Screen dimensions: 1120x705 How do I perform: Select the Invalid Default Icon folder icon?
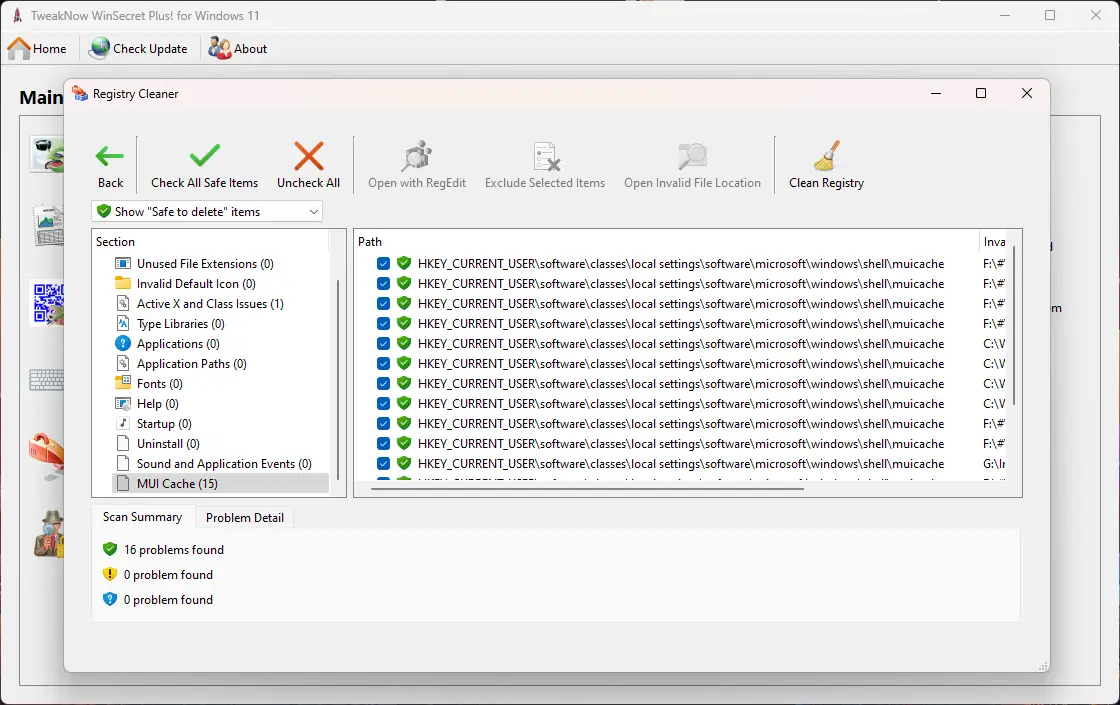click(123, 284)
